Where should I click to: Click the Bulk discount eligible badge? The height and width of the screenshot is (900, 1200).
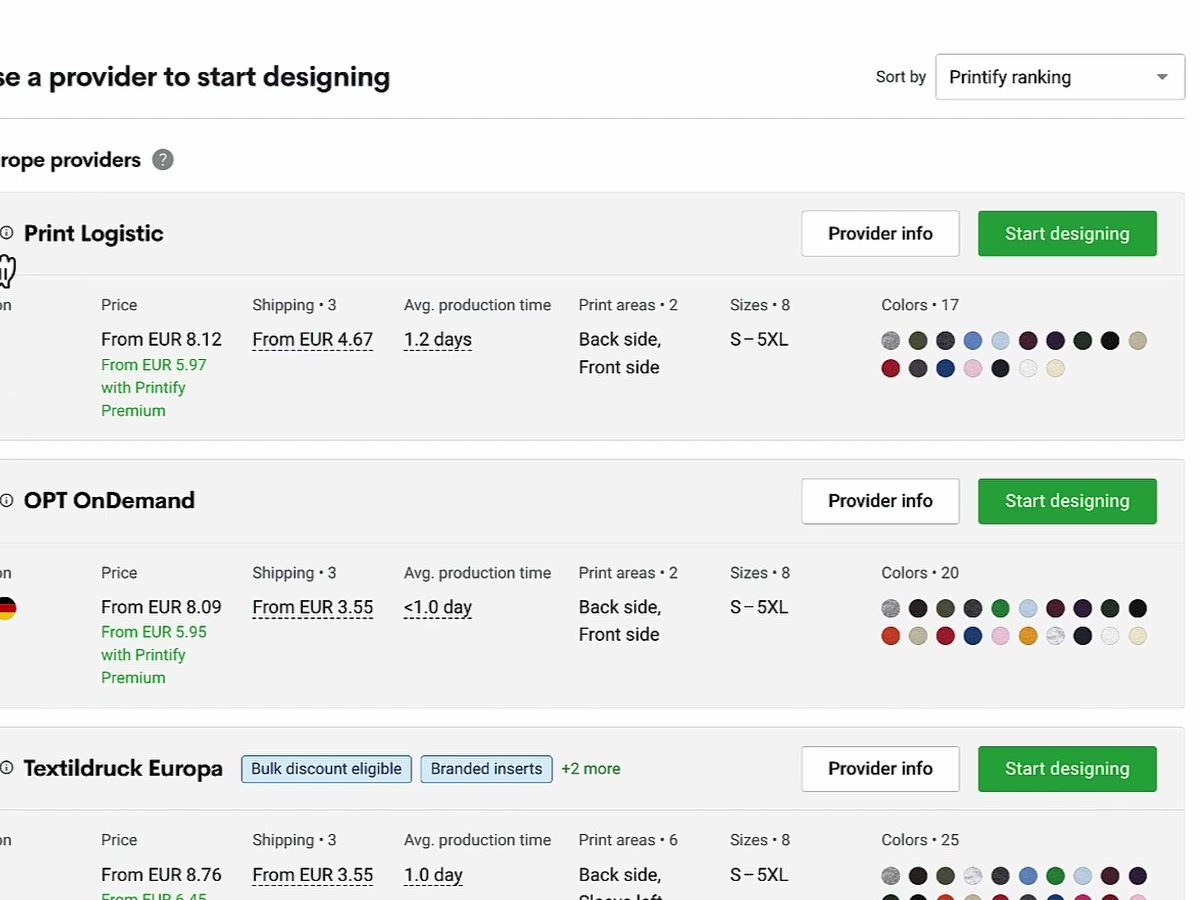326,769
